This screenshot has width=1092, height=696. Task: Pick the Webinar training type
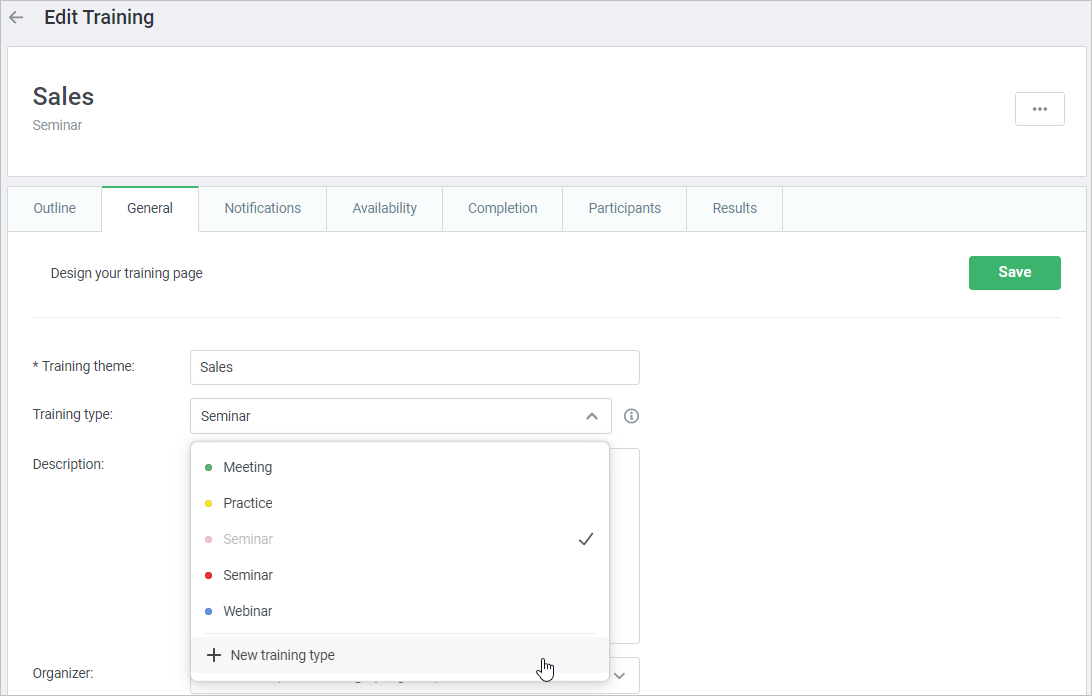click(x=247, y=611)
